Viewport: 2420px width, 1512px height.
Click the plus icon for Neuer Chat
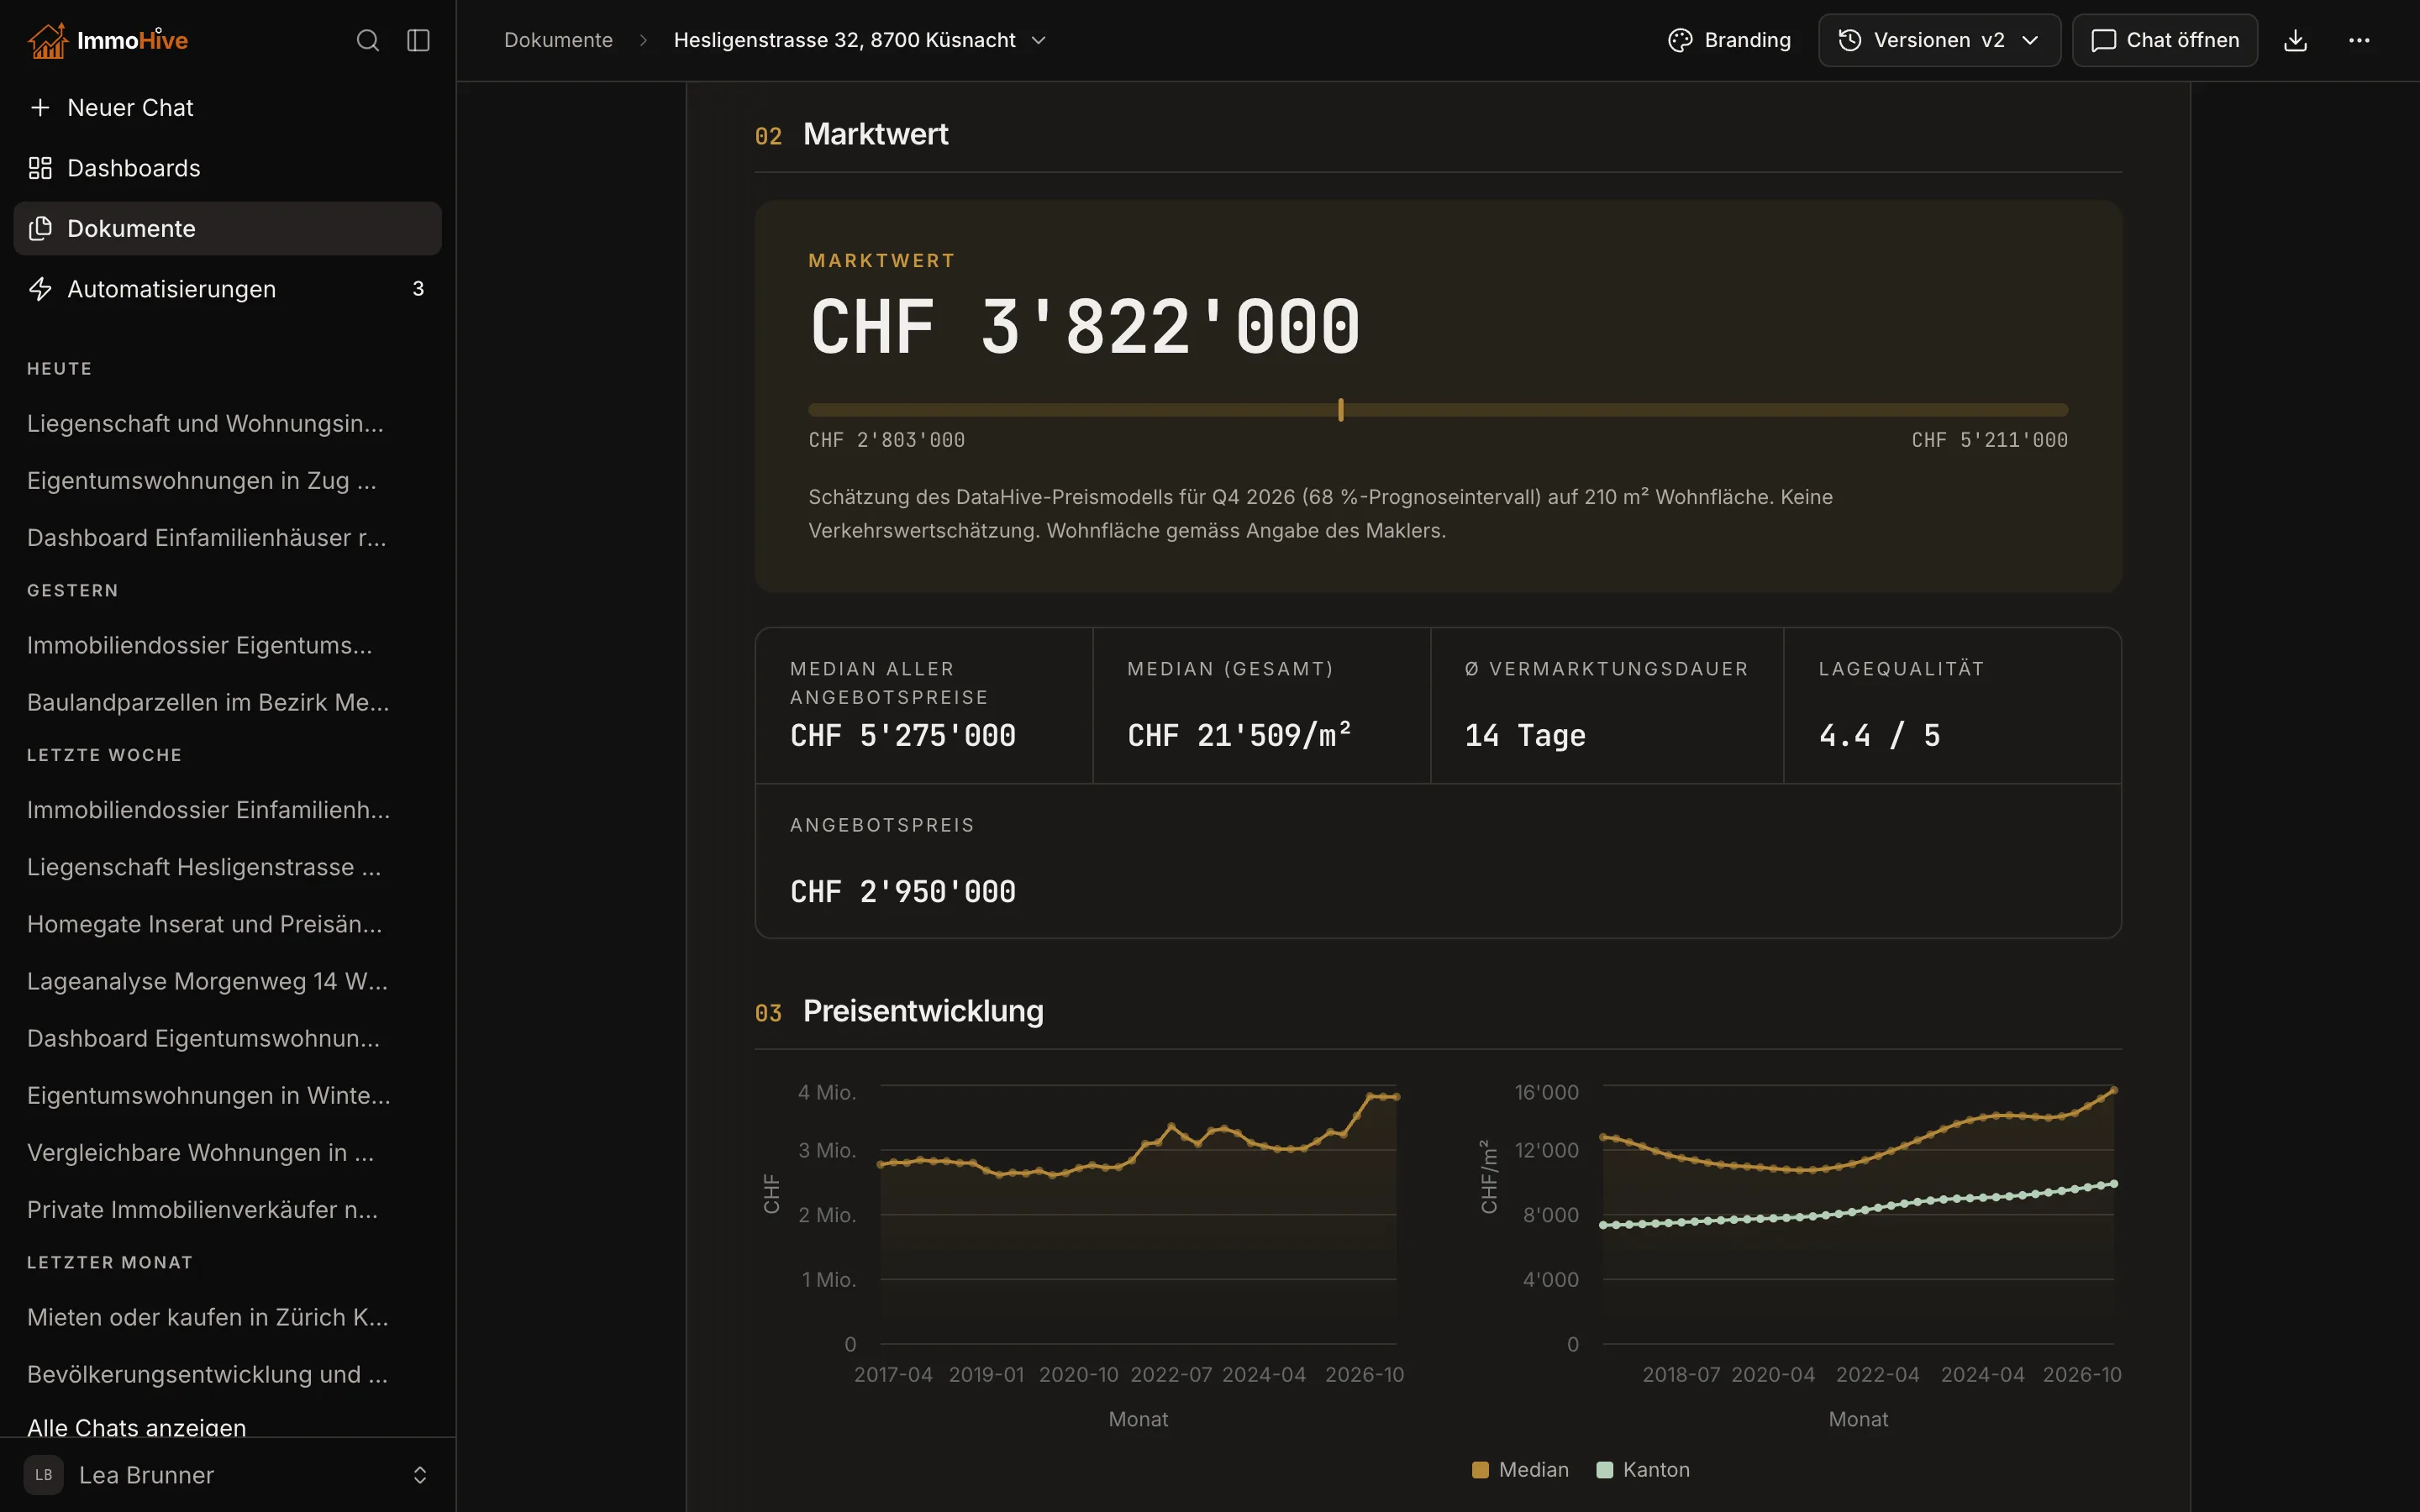(40, 107)
